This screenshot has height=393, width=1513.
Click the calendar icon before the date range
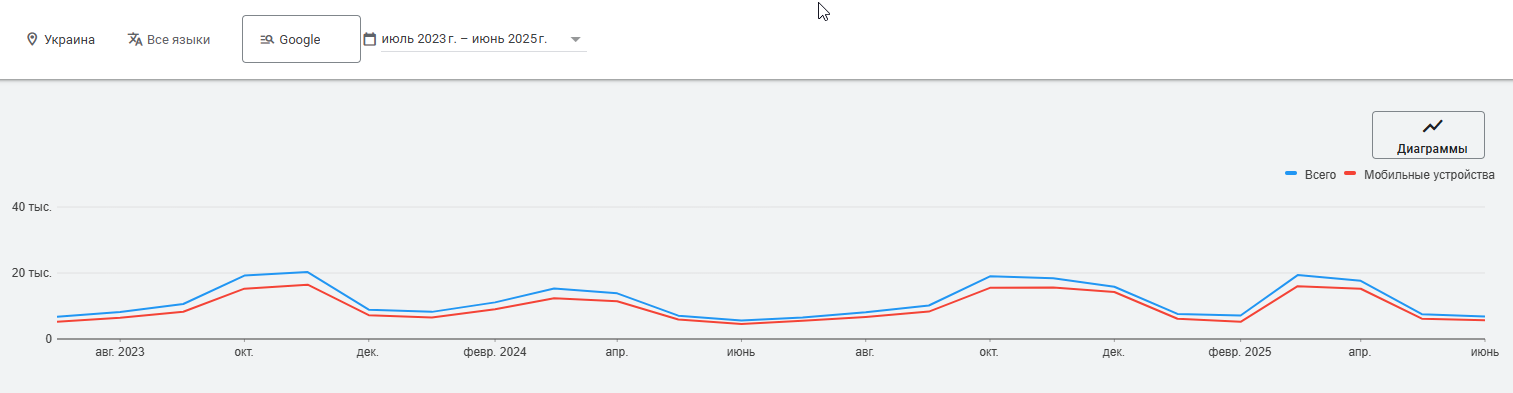coord(370,39)
